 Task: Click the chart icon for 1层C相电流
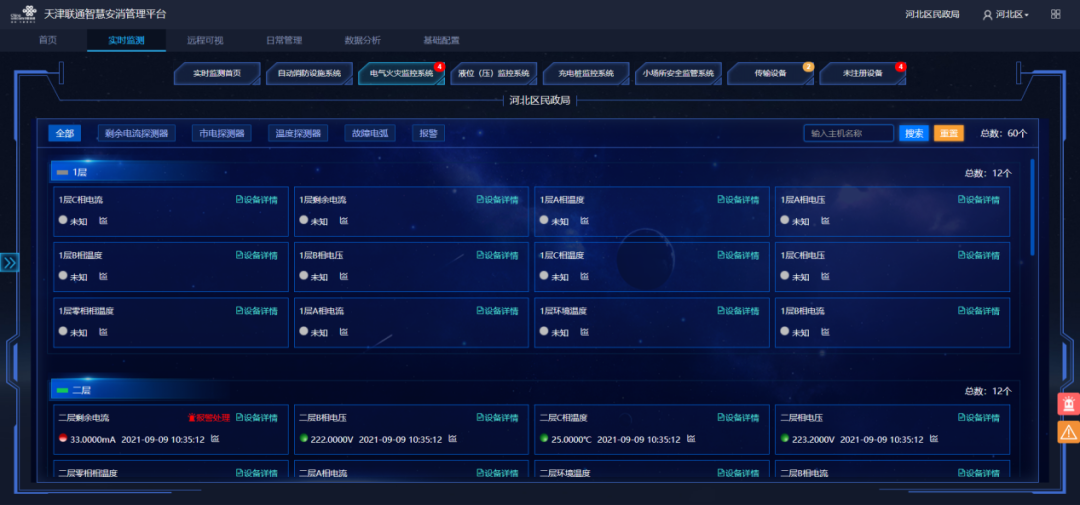103,221
